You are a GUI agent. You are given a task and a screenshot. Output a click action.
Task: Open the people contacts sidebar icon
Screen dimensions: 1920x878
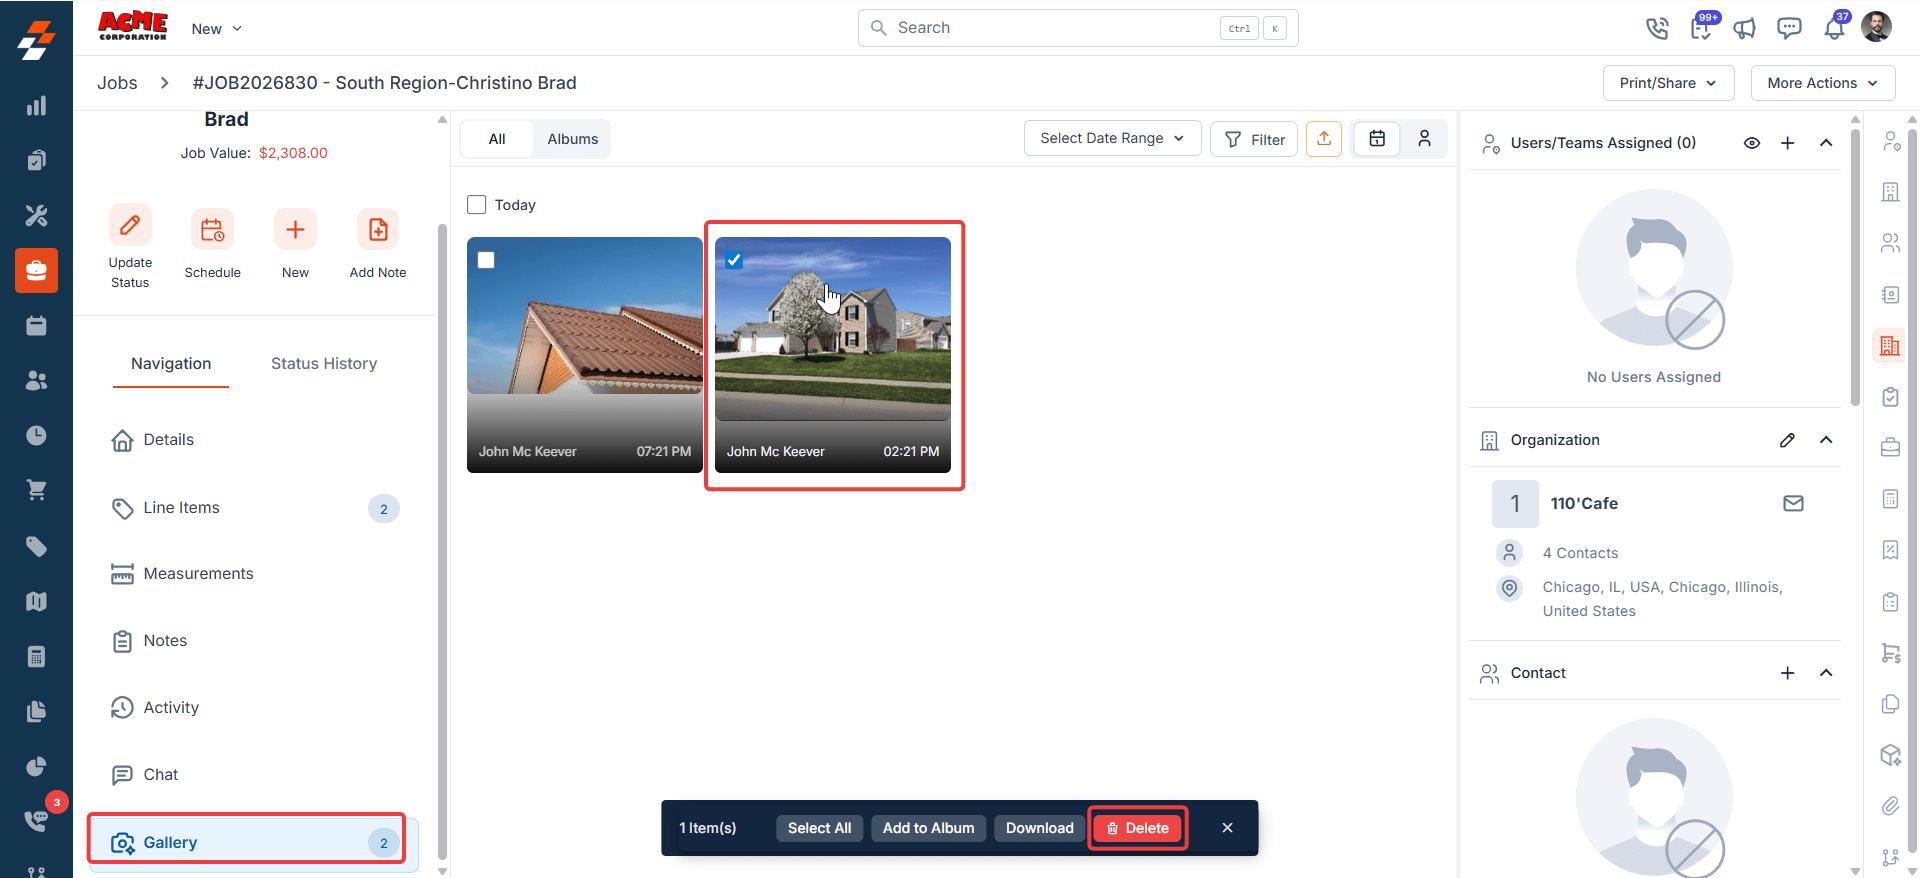[x=36, y=380]
